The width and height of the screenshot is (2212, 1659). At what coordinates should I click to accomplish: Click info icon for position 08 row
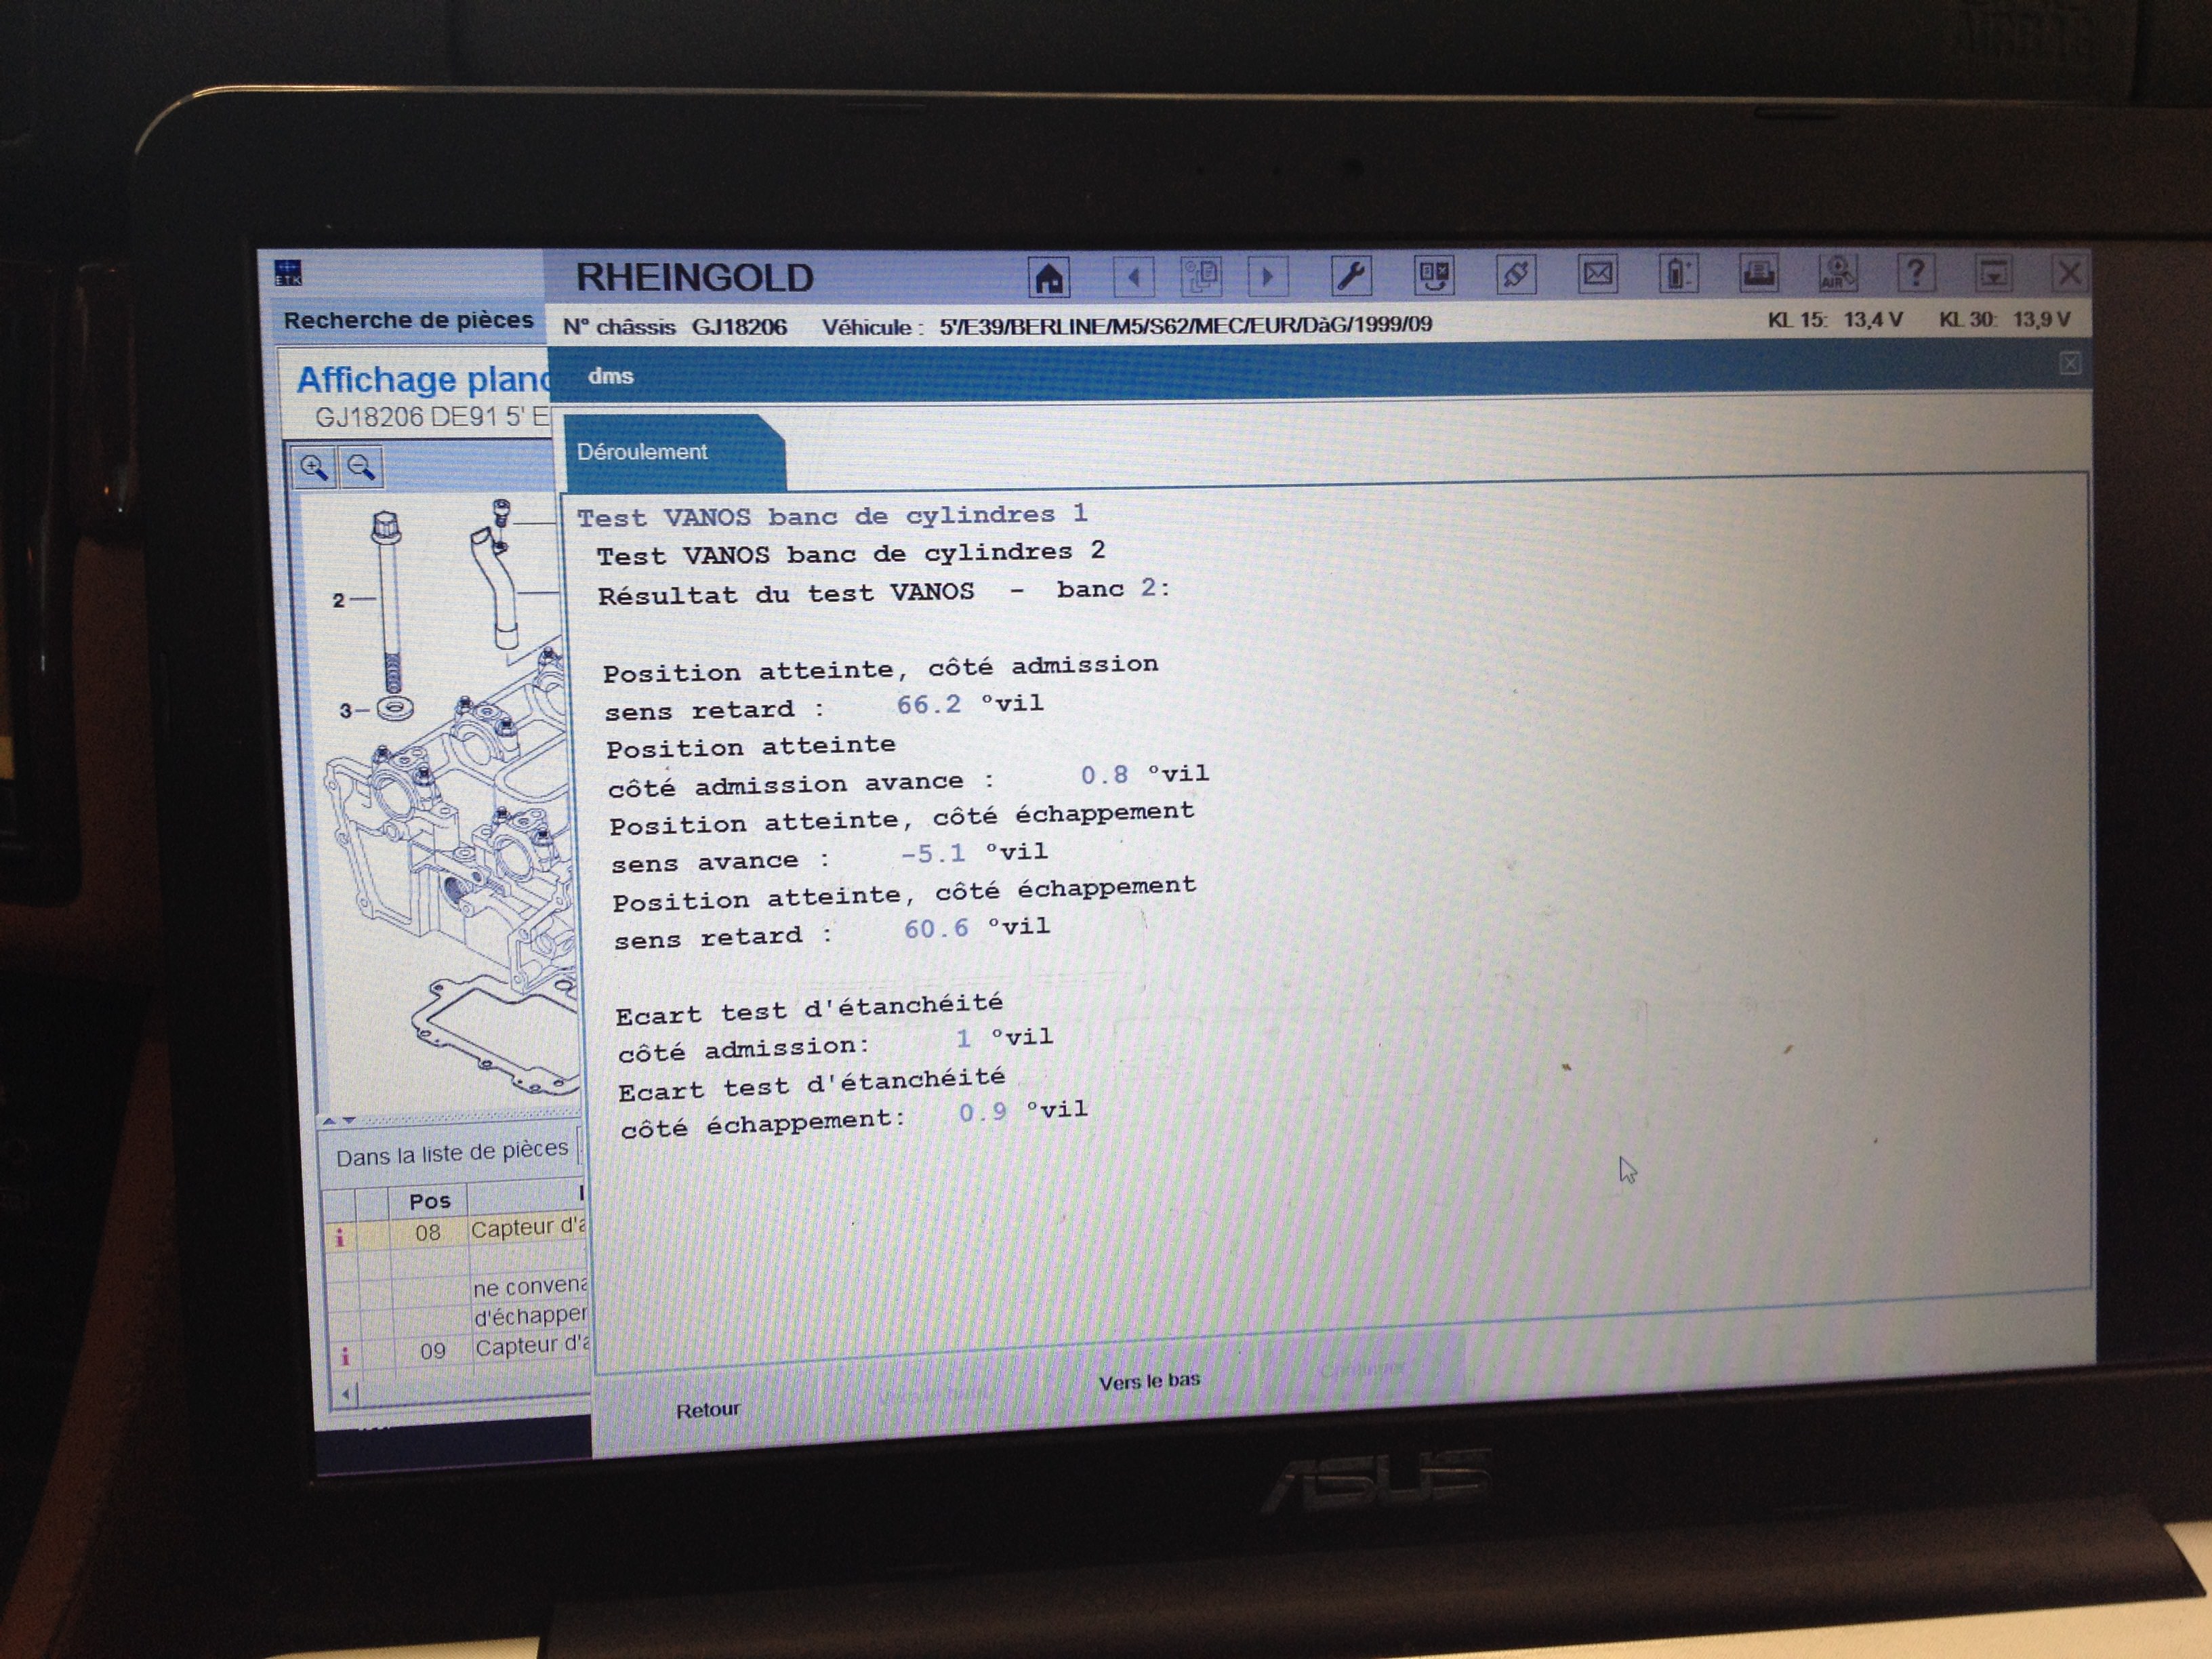point(340,1237)
